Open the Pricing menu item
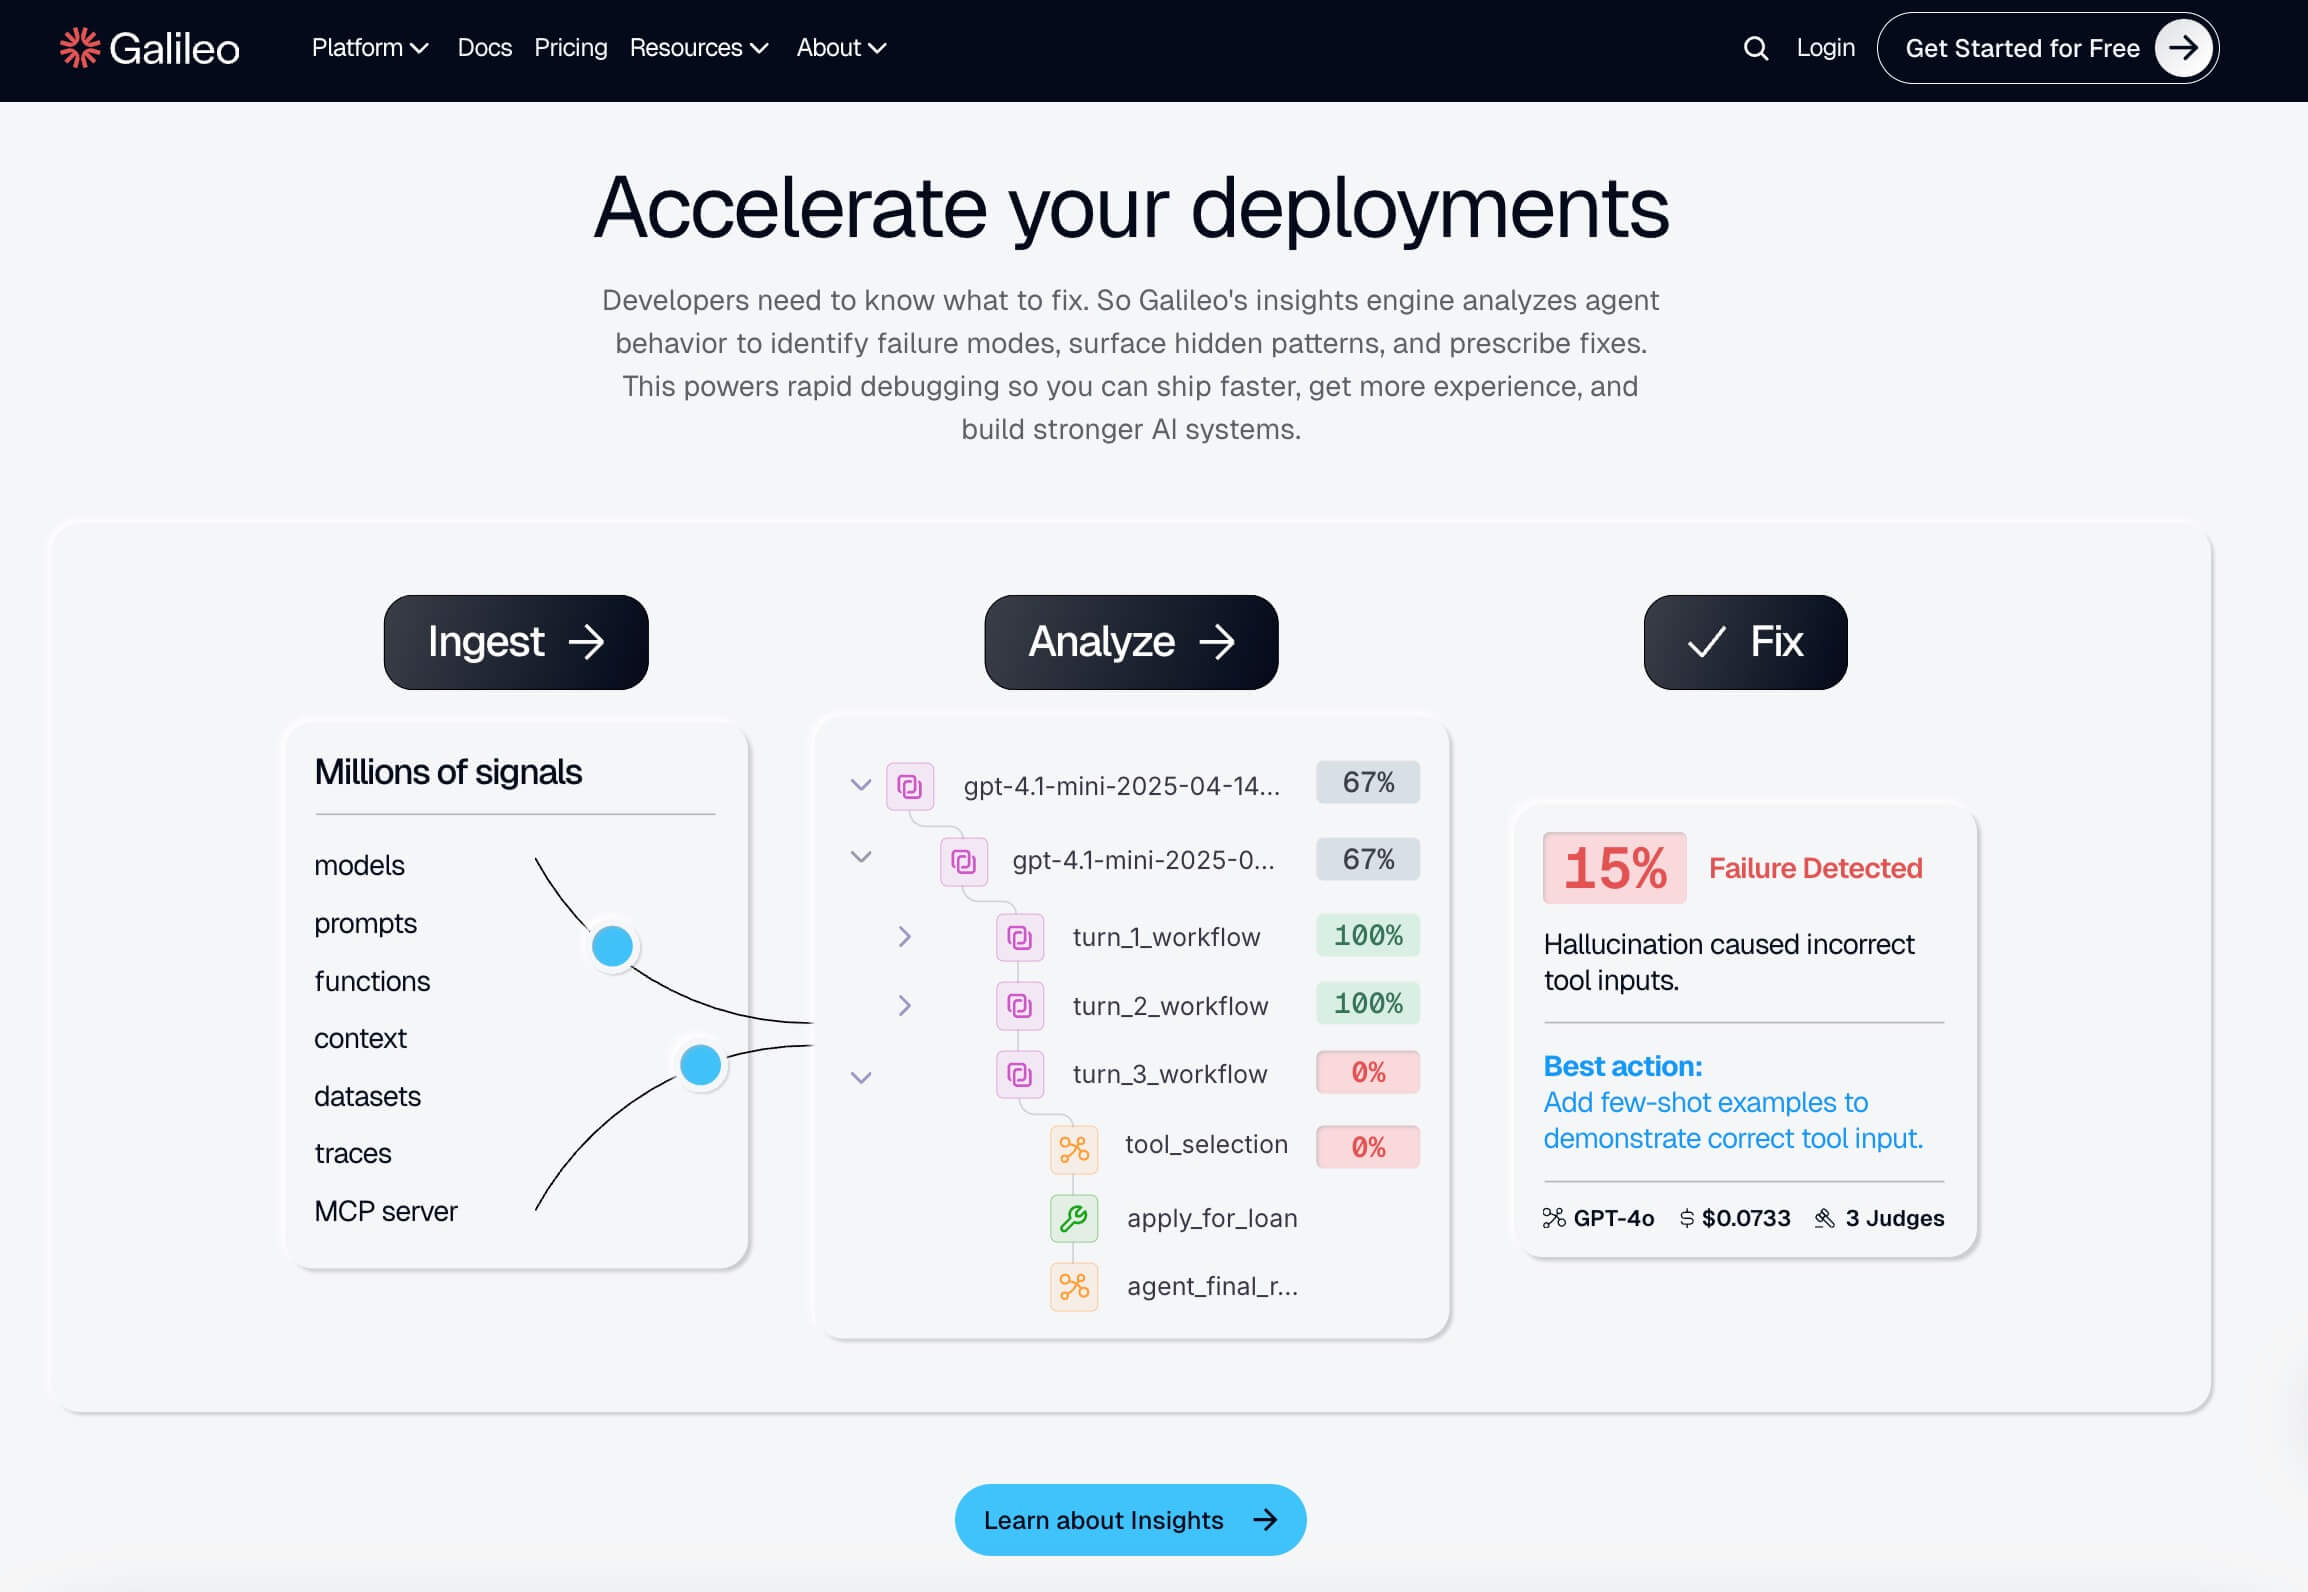 (x=570, y=48)
